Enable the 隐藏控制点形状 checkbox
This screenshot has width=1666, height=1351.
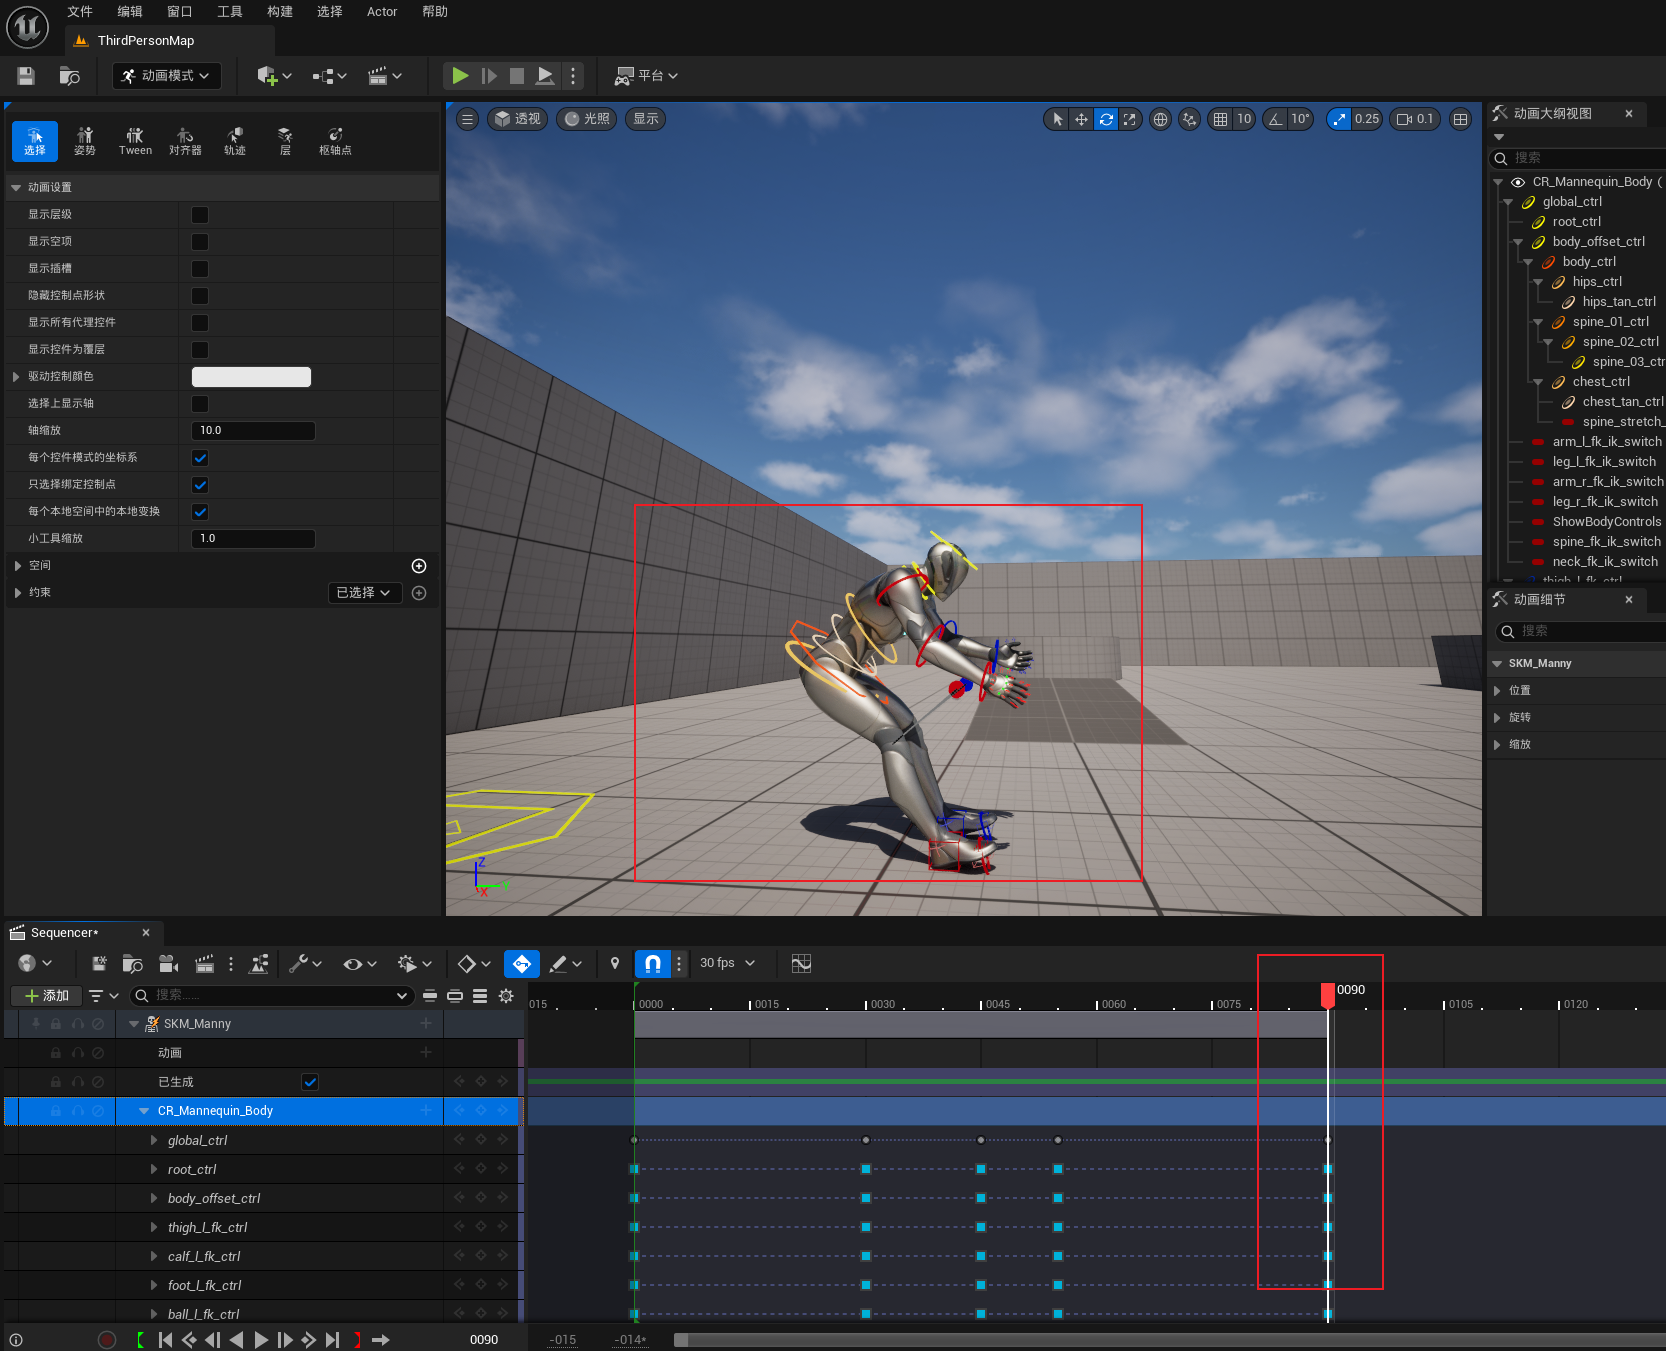pos(200,296)
